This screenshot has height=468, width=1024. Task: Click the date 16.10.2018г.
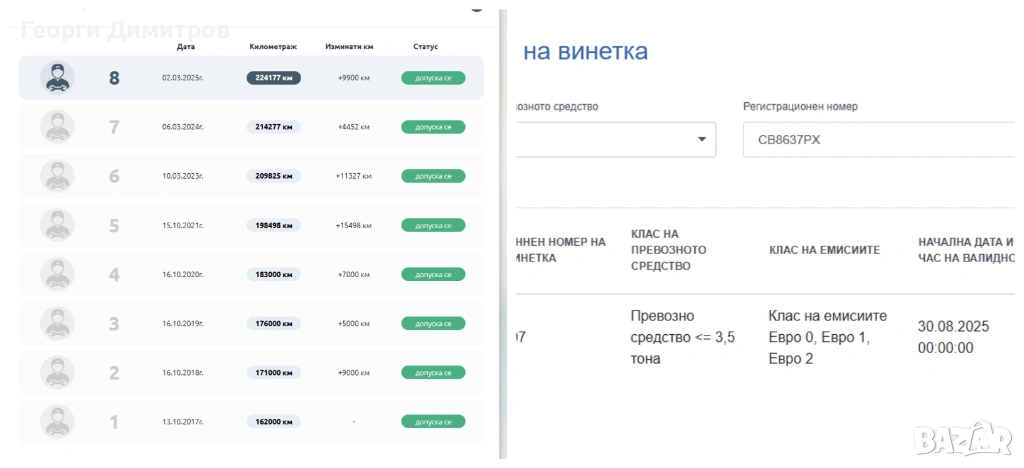[183, 372]
